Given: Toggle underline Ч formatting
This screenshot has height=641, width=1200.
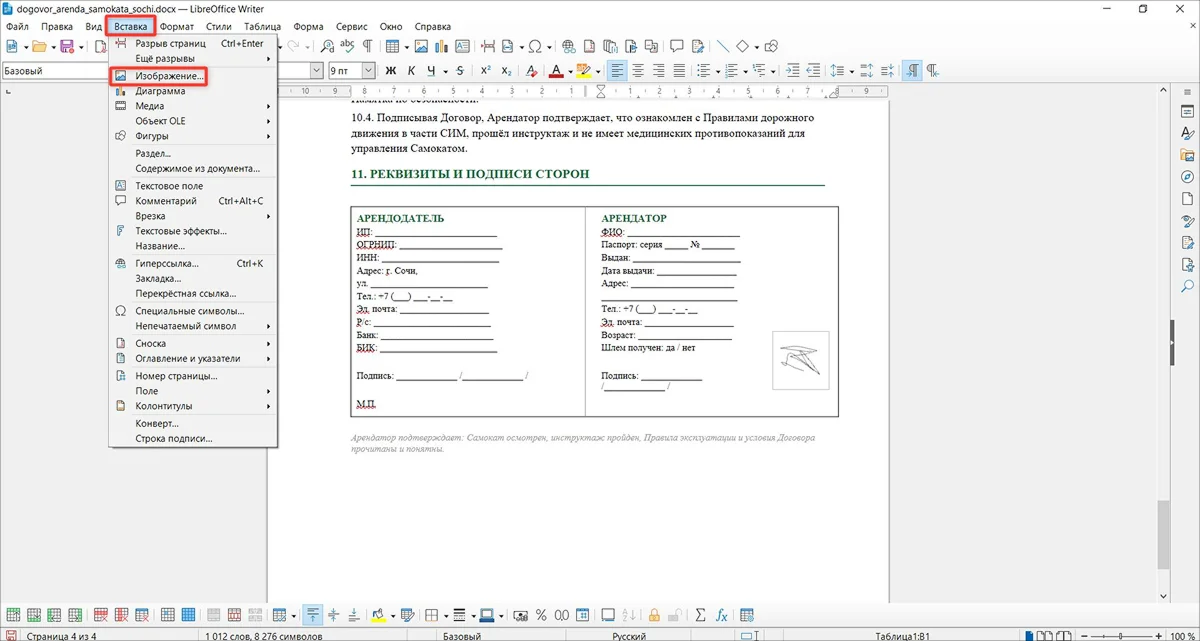Looking at the screenshot, I should (x=431, y=71).
